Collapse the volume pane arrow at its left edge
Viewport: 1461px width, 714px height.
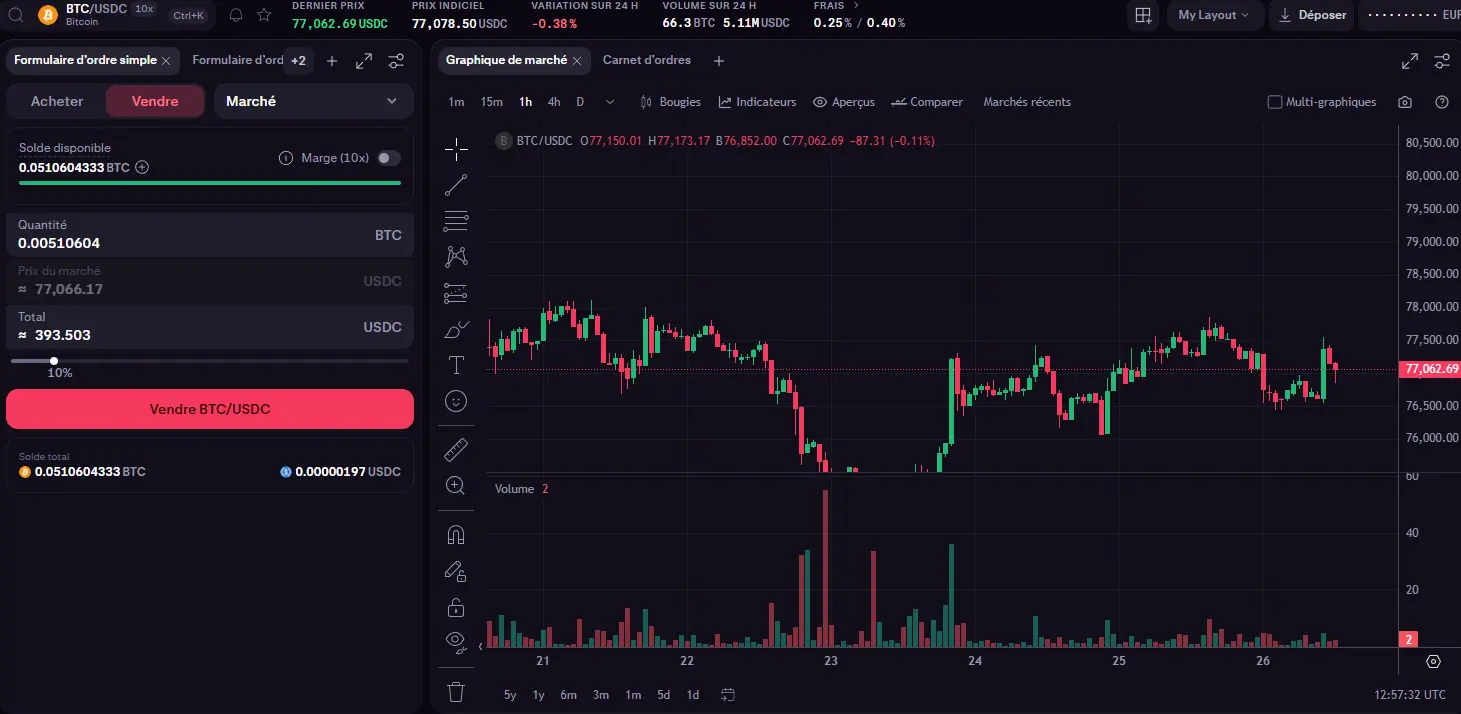[481, 647]
